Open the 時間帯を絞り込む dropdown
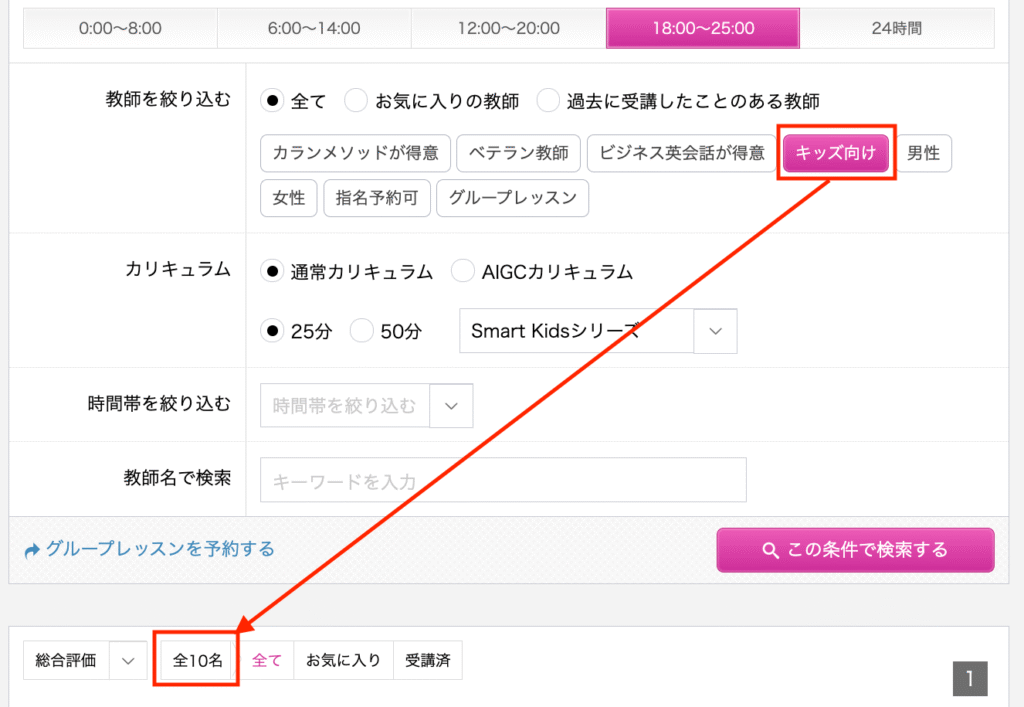 [x=450, y=405]
